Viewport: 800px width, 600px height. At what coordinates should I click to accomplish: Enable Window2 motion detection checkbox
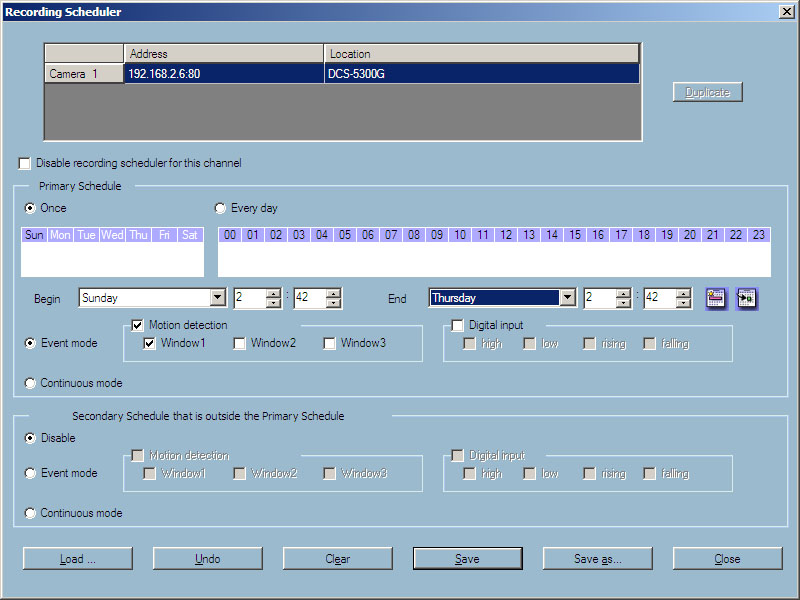(240, 344)
